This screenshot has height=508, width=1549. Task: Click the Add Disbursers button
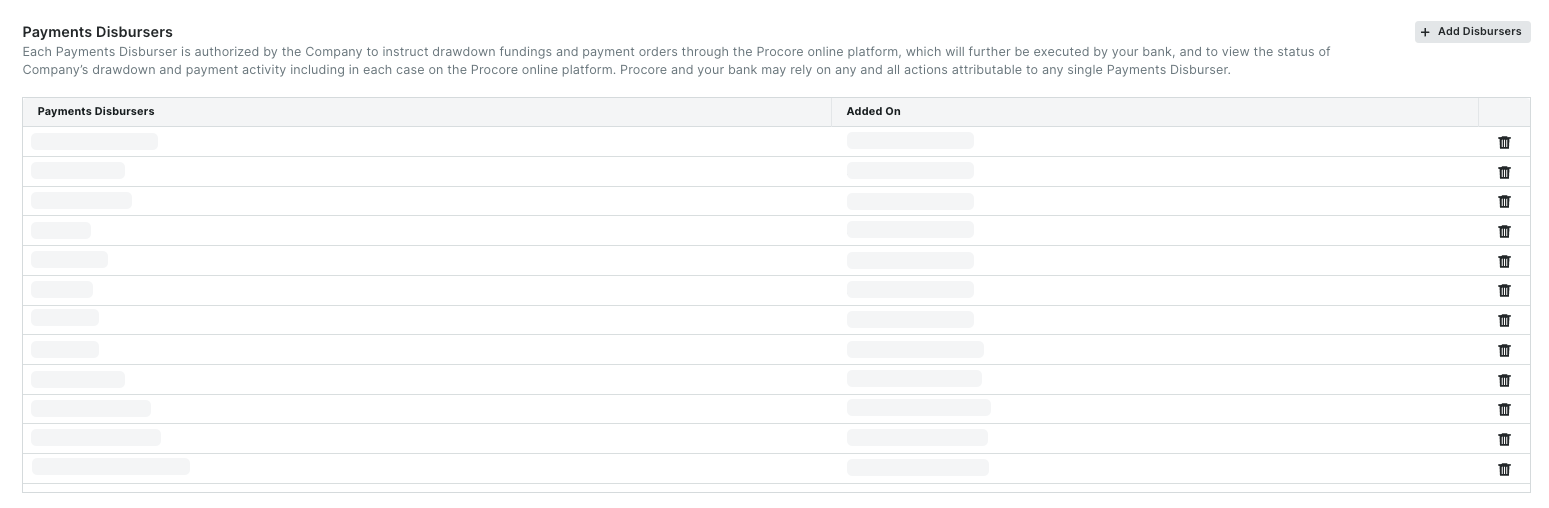pyautogui.click(x=1472, y=32)
